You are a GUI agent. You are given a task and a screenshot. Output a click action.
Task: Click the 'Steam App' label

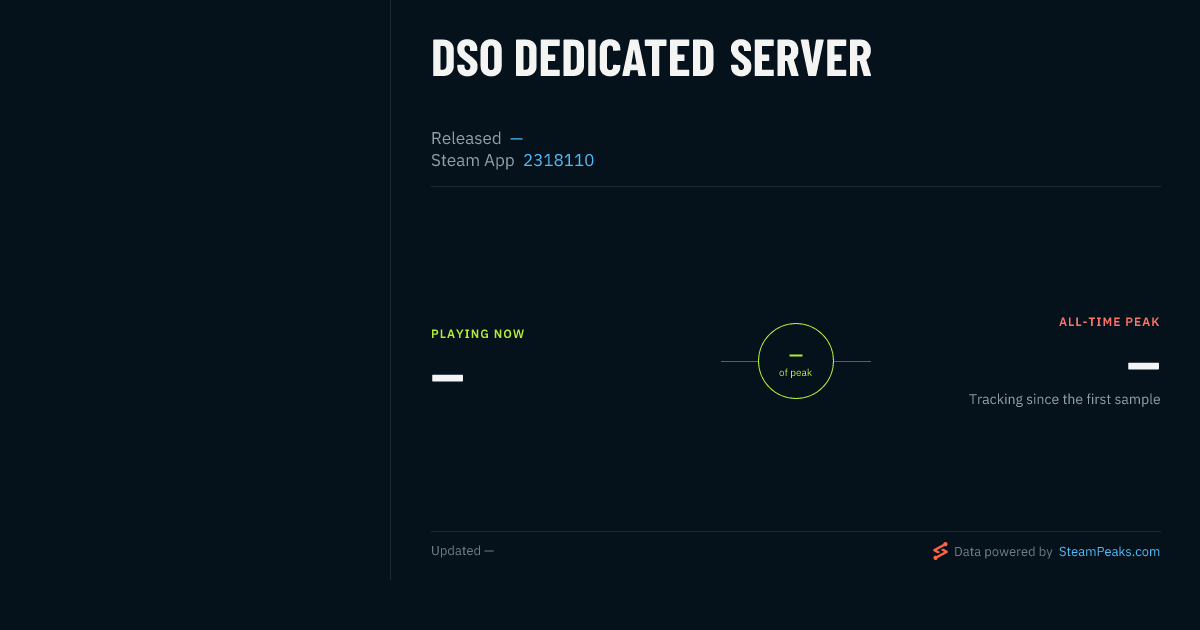pyautogui.click(x=473, y=160)
